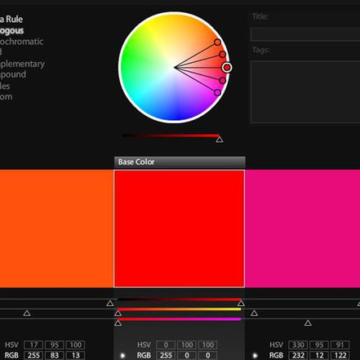The height and width of the screenshot is (360, 360).
Task: Choose the Complementary color rule
Action: [22, 64]
